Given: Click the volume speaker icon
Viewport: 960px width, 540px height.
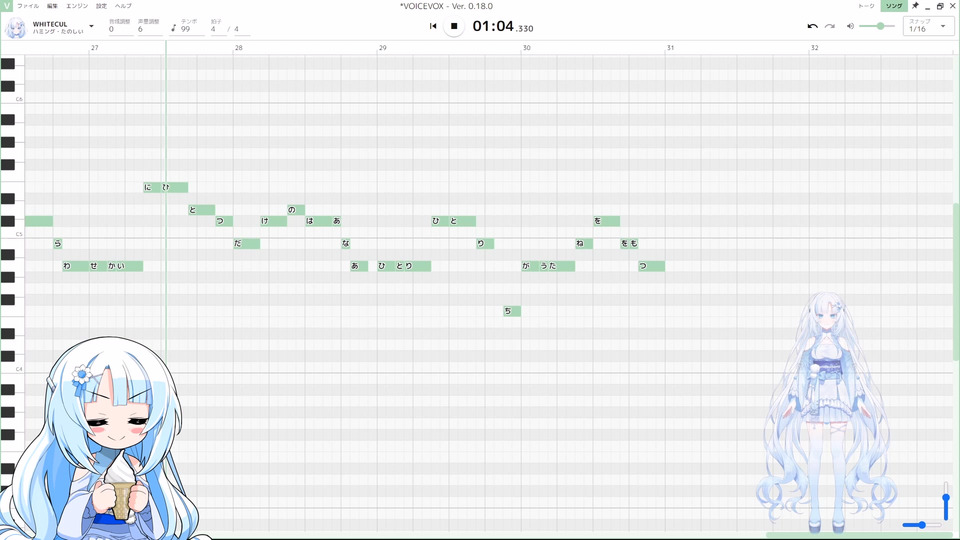Looking at the screenshot, I should [x=850, y=26].
